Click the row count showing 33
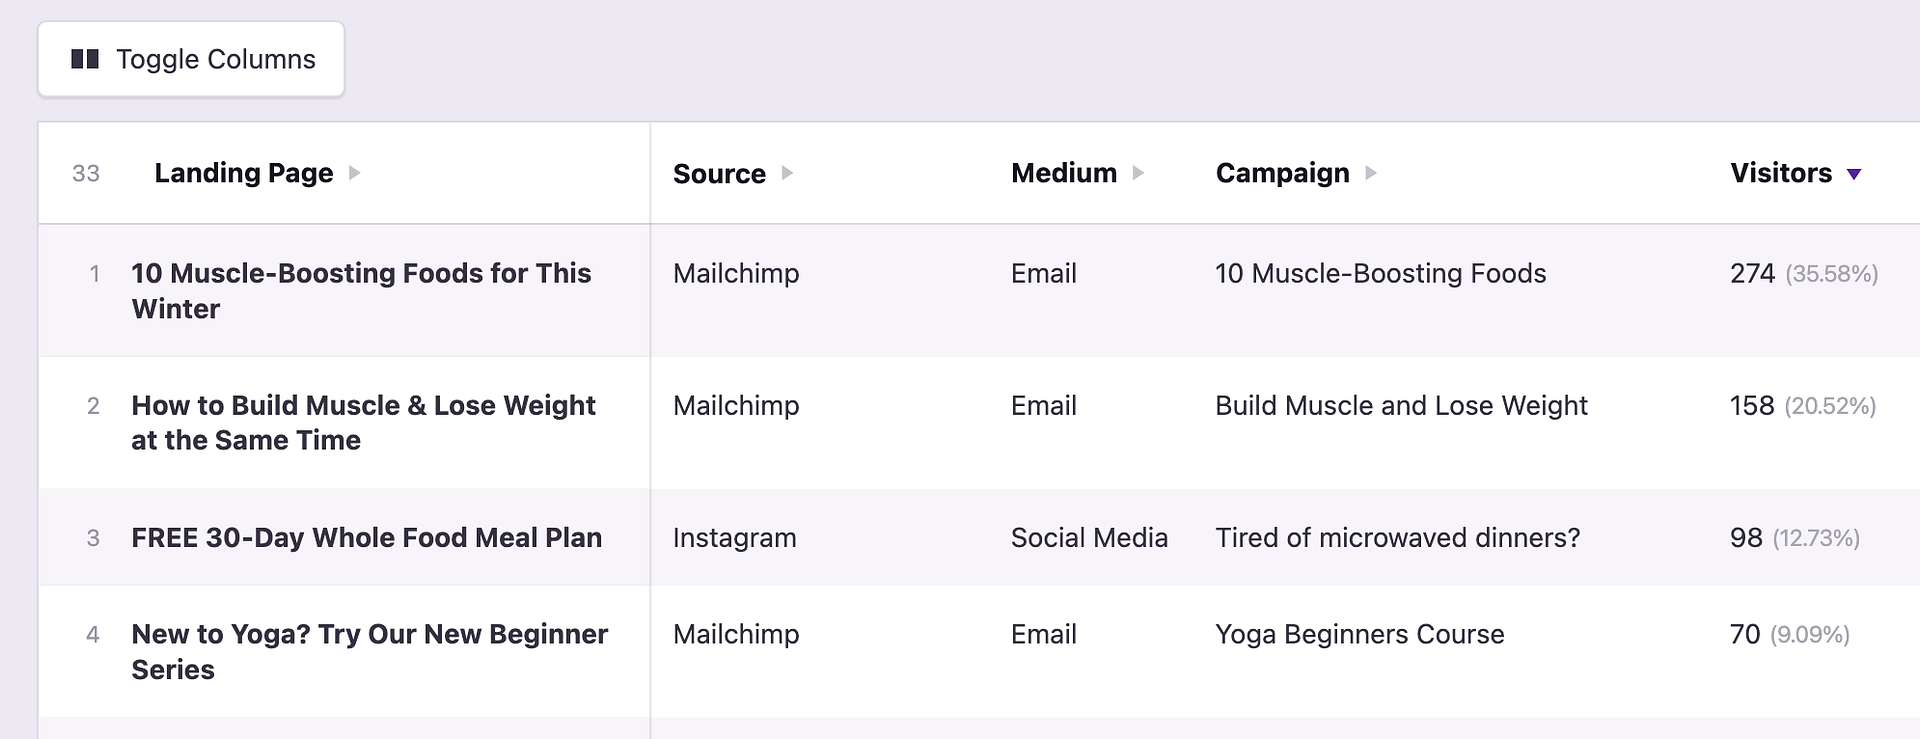The image size is (1920, 739). tap(86, 173)
